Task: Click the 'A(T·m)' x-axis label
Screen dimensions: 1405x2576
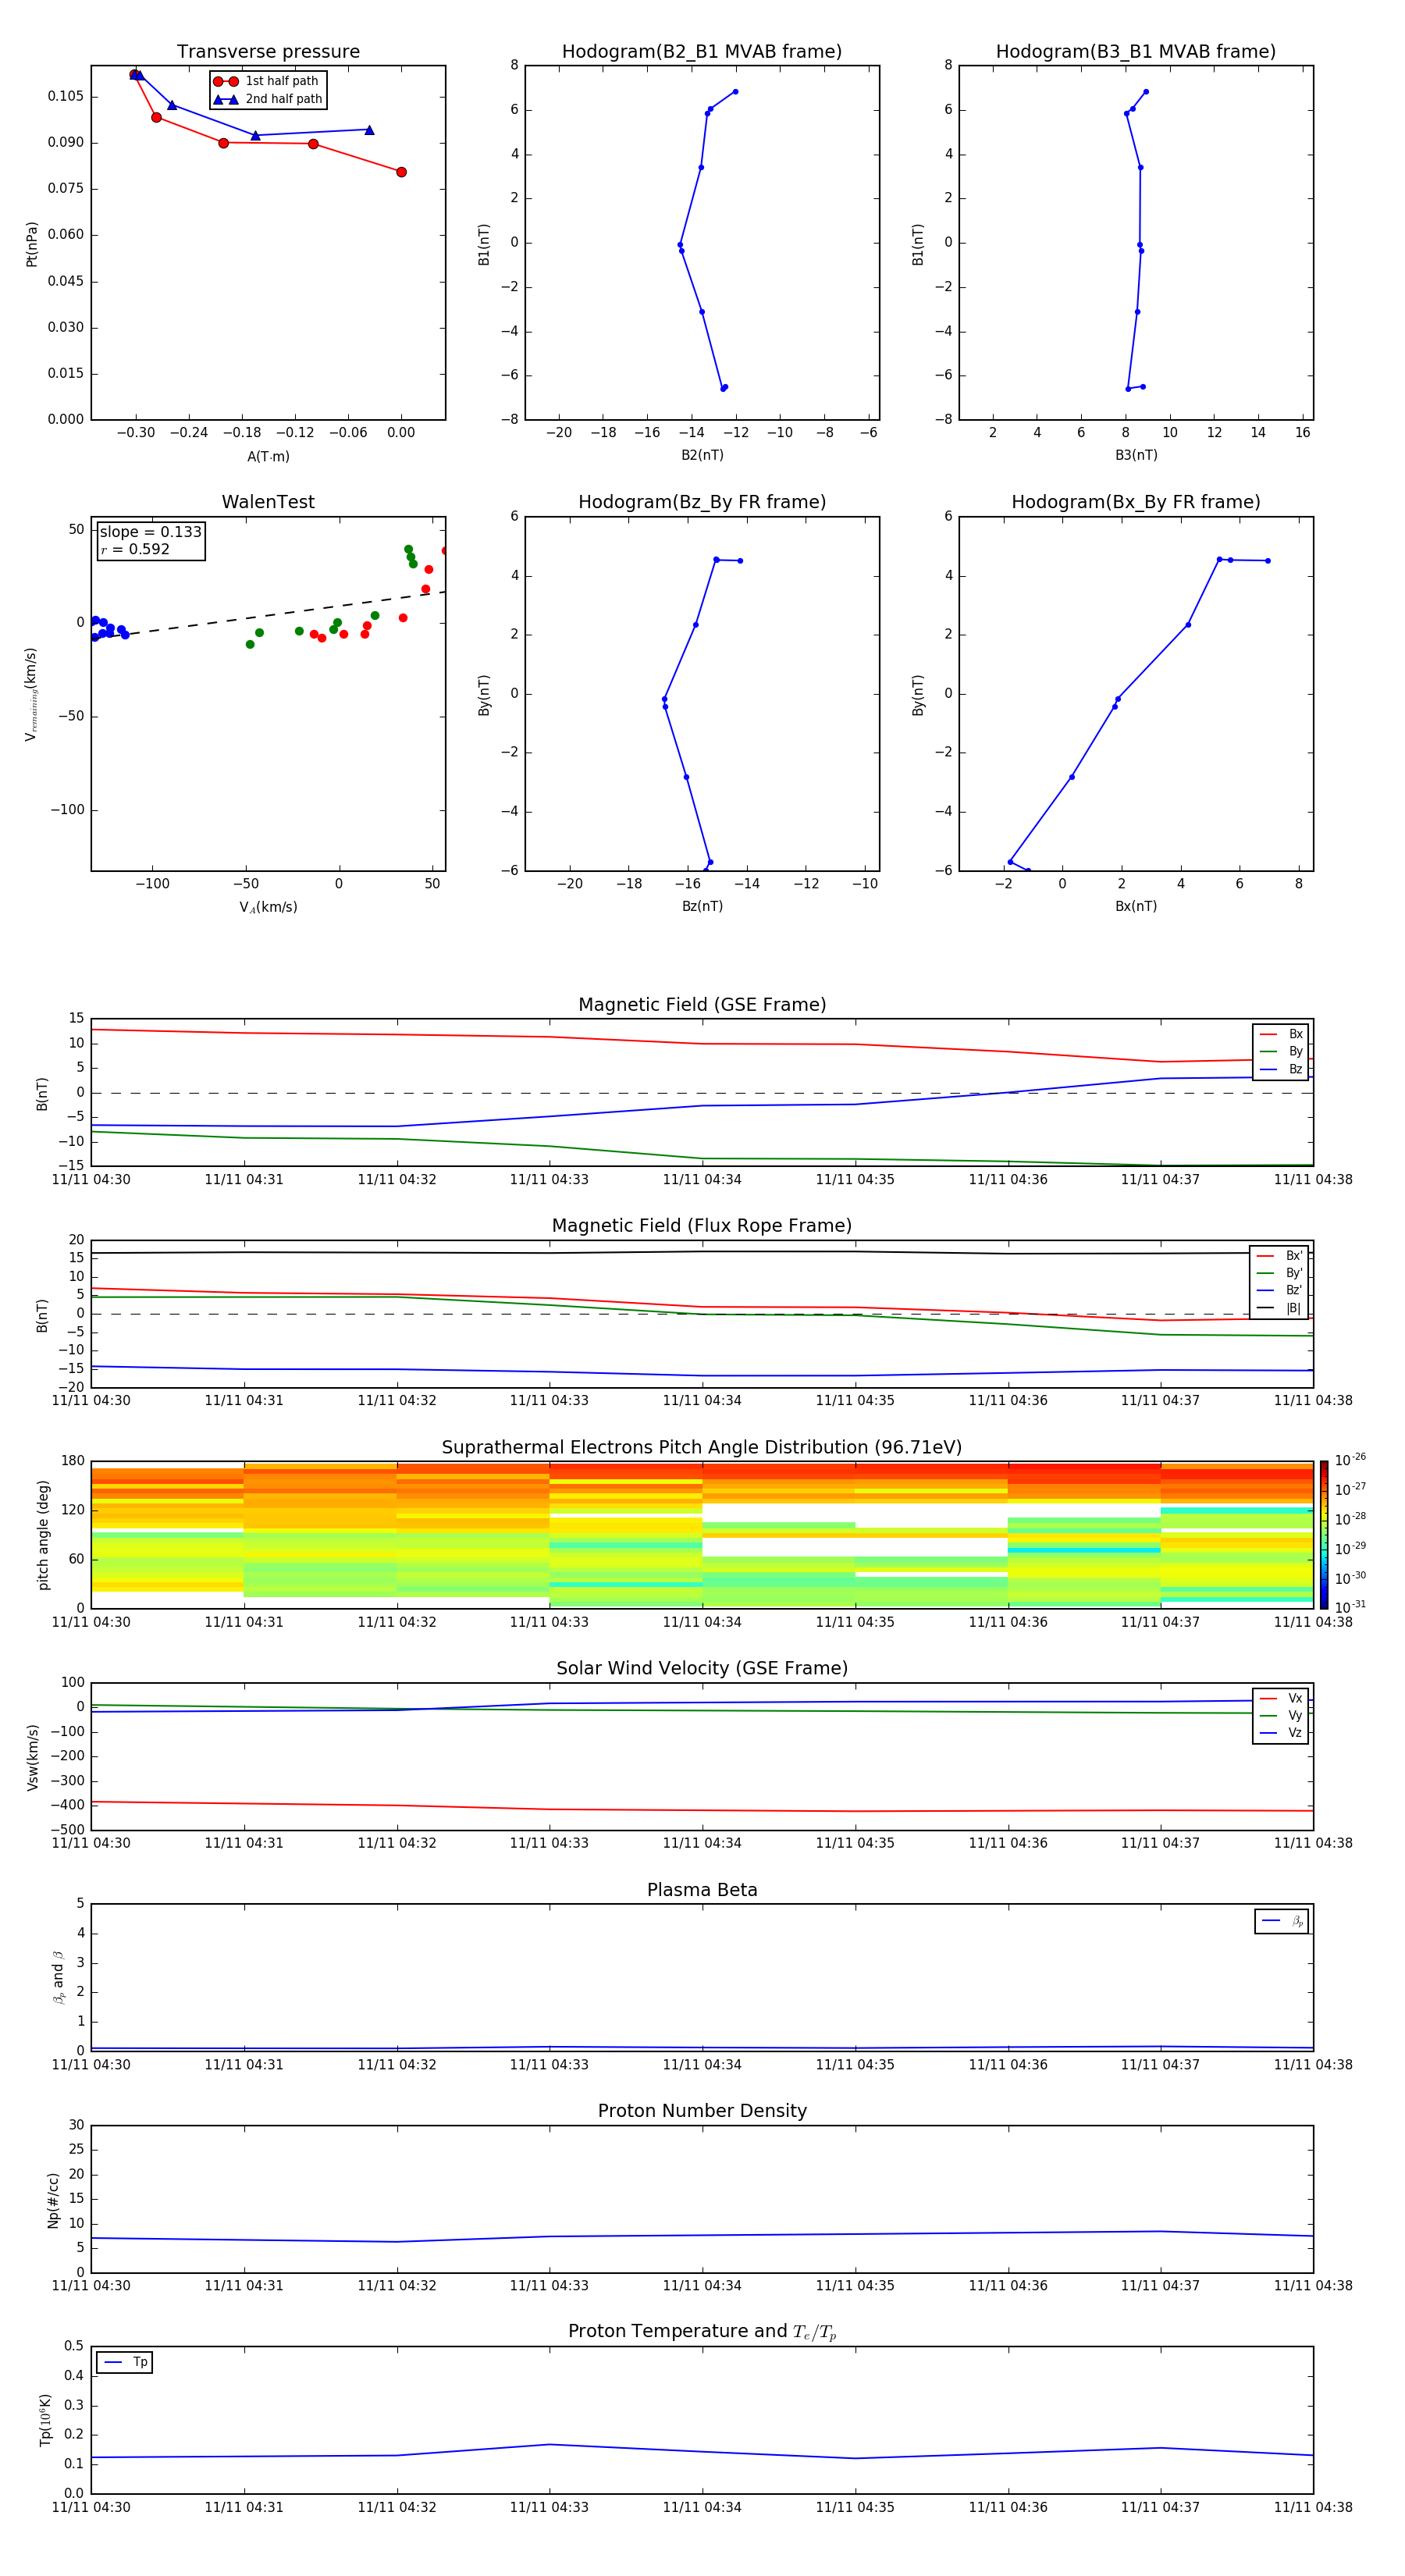Action: [x=268, y=457]
